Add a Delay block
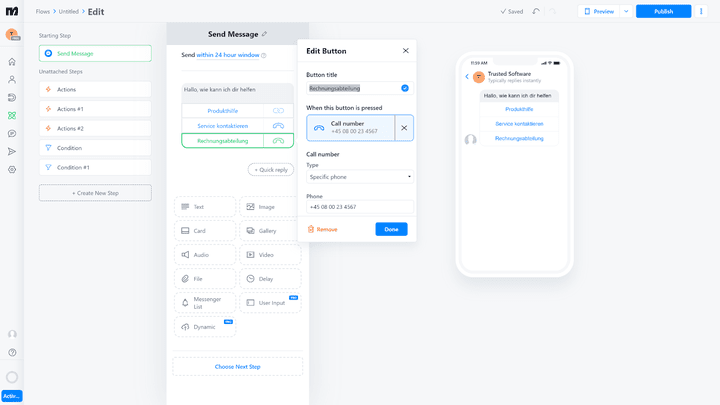Image resolution: width=720 pixels, height=405 pixels. click(x=270, y=279)
